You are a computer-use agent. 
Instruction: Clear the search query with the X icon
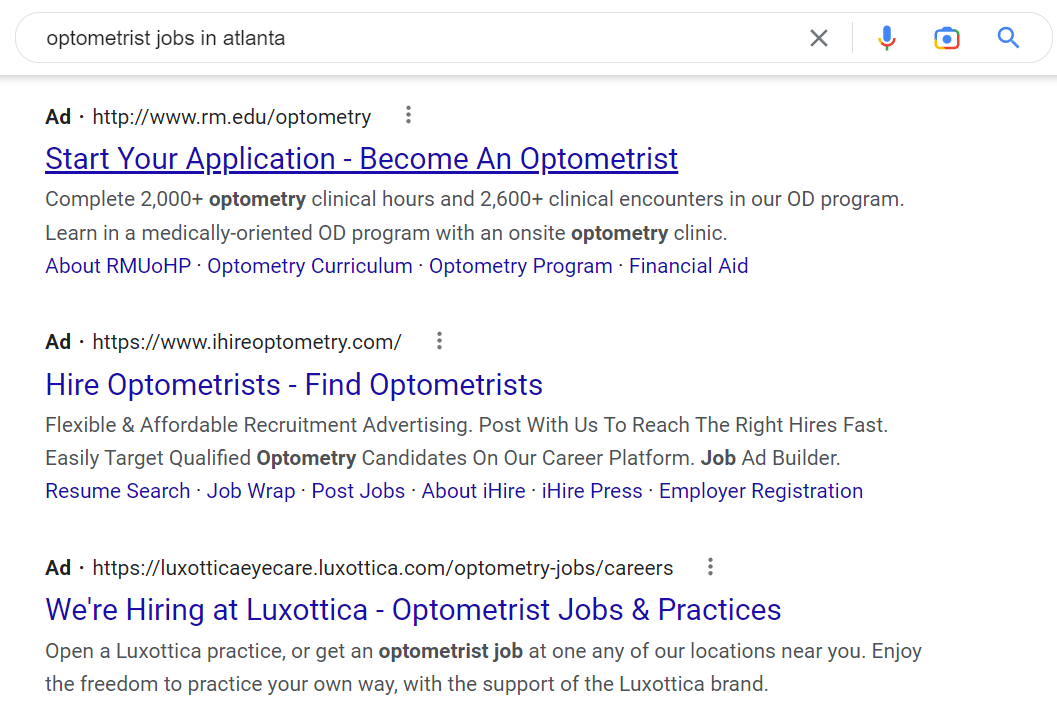pyautogui.click(x=819, y=37)
